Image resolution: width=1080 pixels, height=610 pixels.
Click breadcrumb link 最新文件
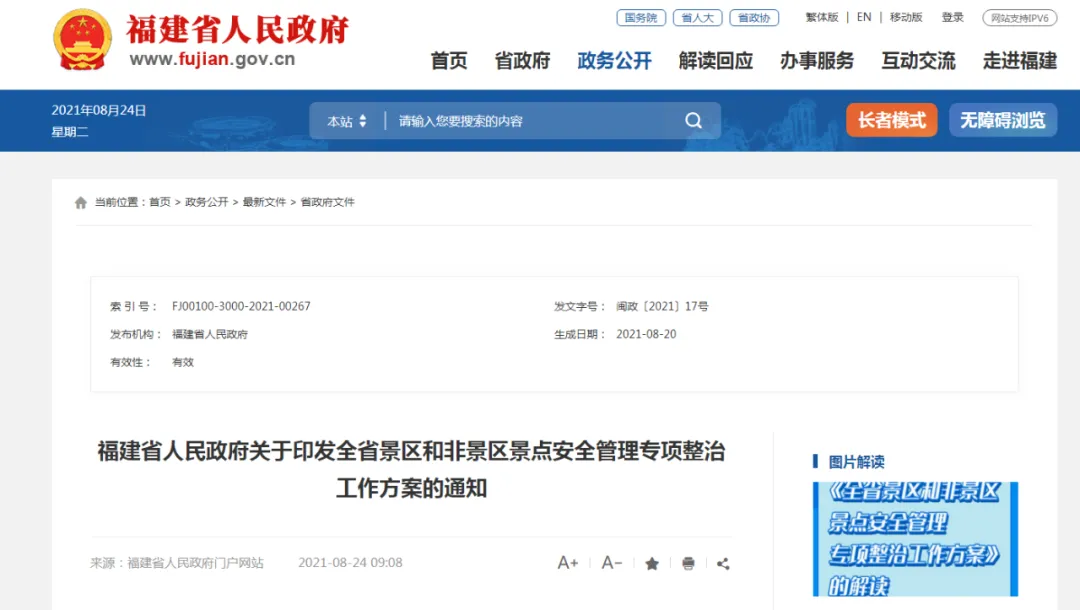pos(264,202)
